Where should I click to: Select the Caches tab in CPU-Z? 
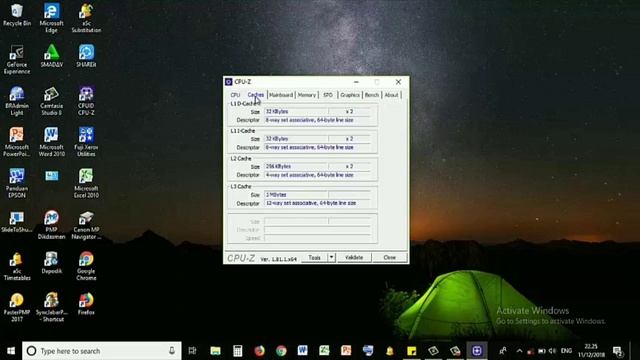pyautogui.click(x=256, y=95)
